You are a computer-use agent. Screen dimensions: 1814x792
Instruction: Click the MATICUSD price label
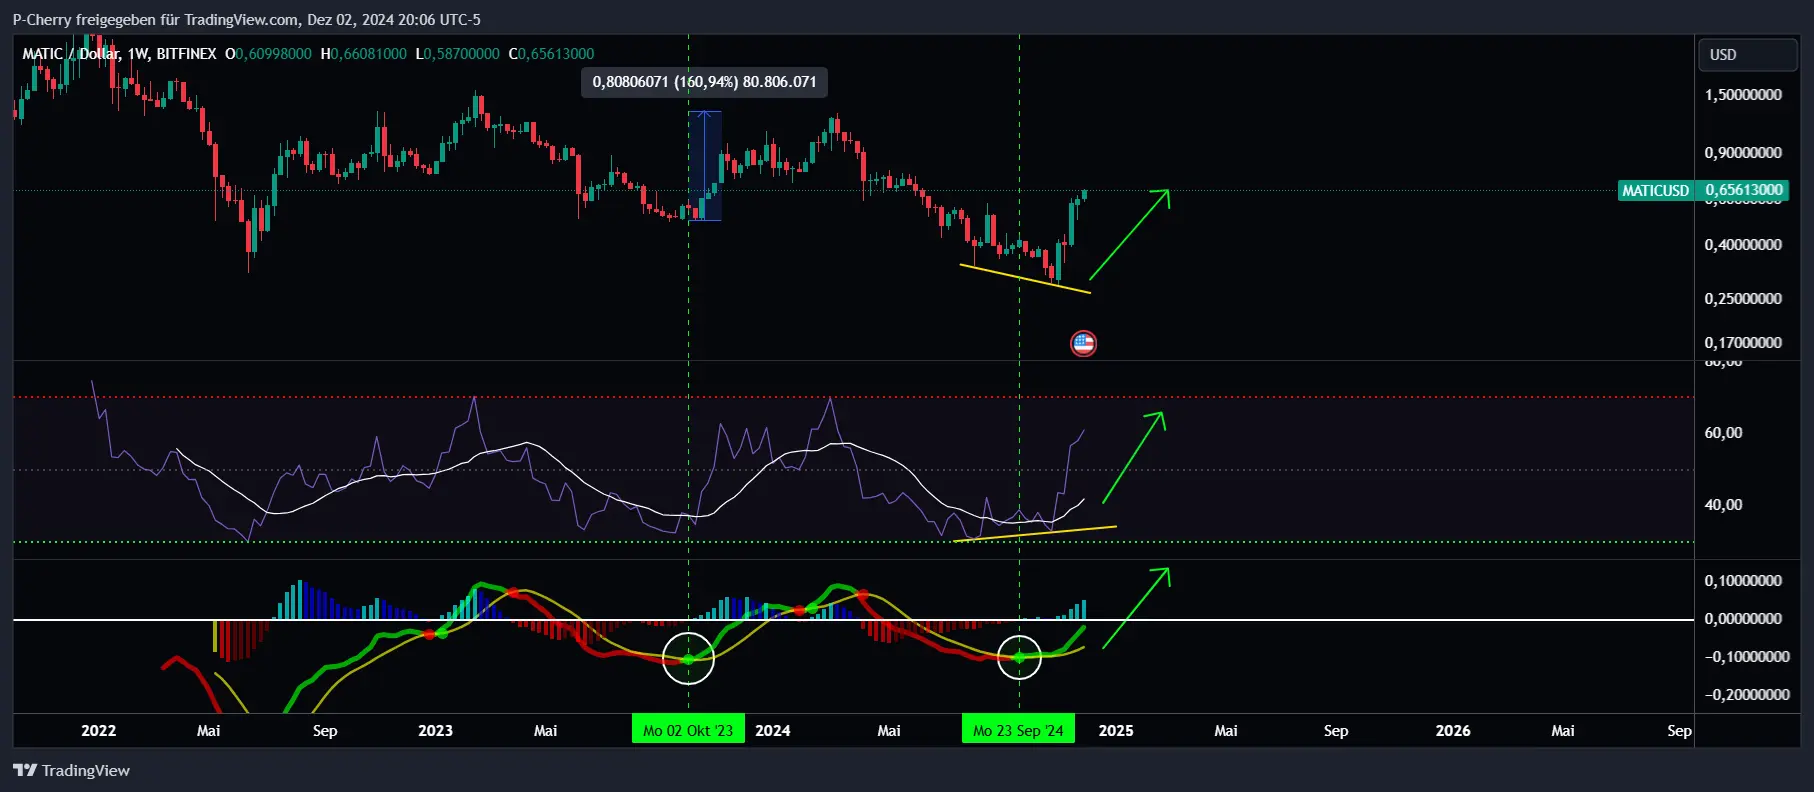[1655, 190]
